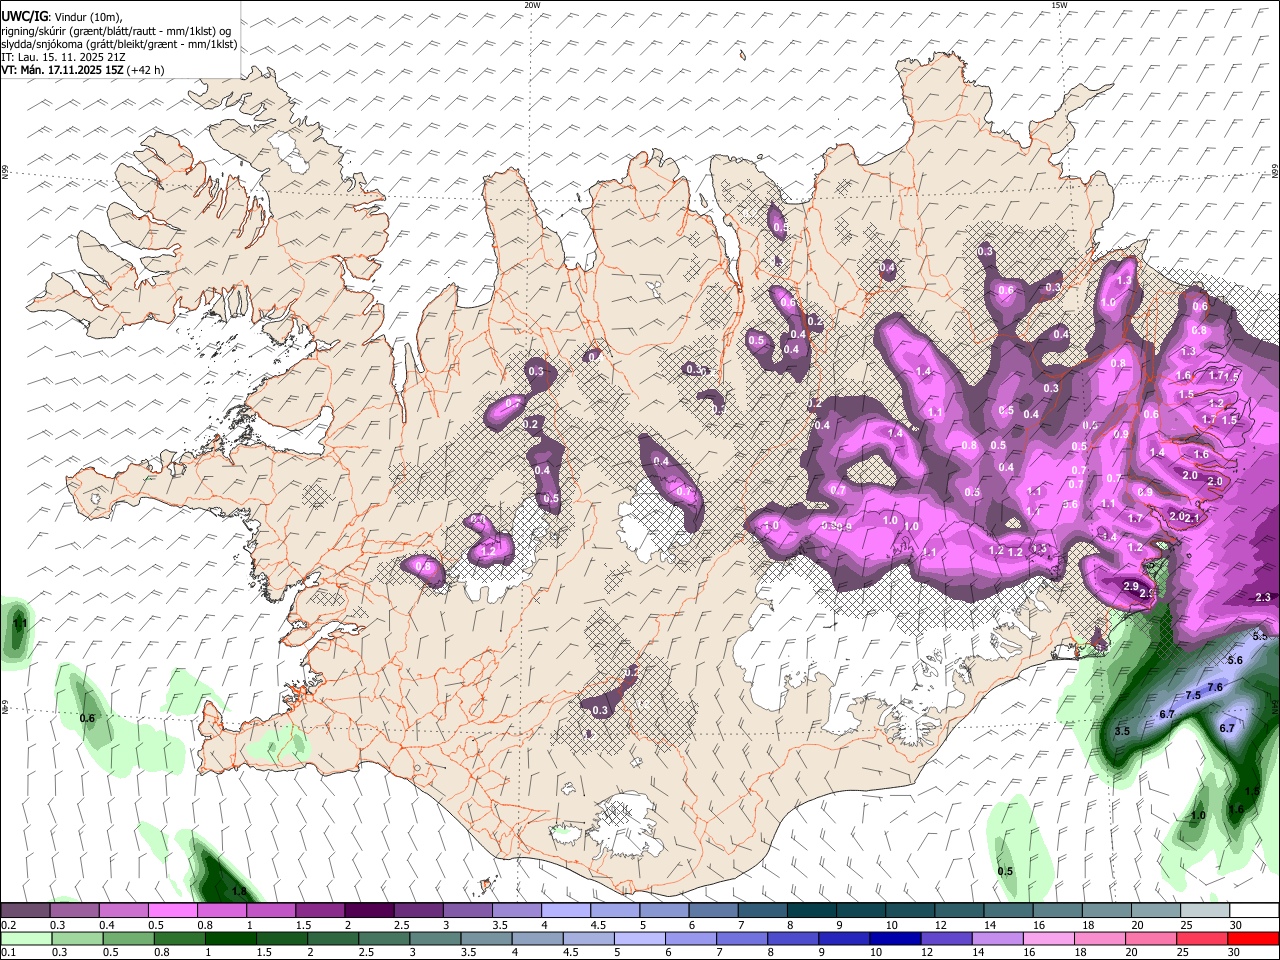Image resolution: width=1280 pixels, height=960 pixels.
Task: Click the '5.6' value off the southeast coast
Action: click(x=1235, y=660)
